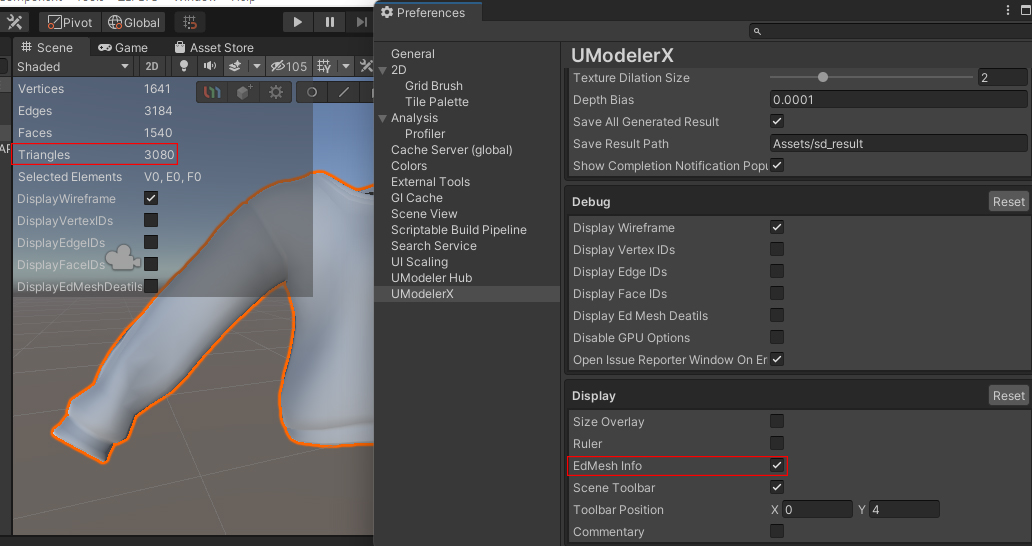Uncheck the Scene Toolbar checkbox
The image size is (1032, 546).
pyautogui.click(x=777, y=487)
